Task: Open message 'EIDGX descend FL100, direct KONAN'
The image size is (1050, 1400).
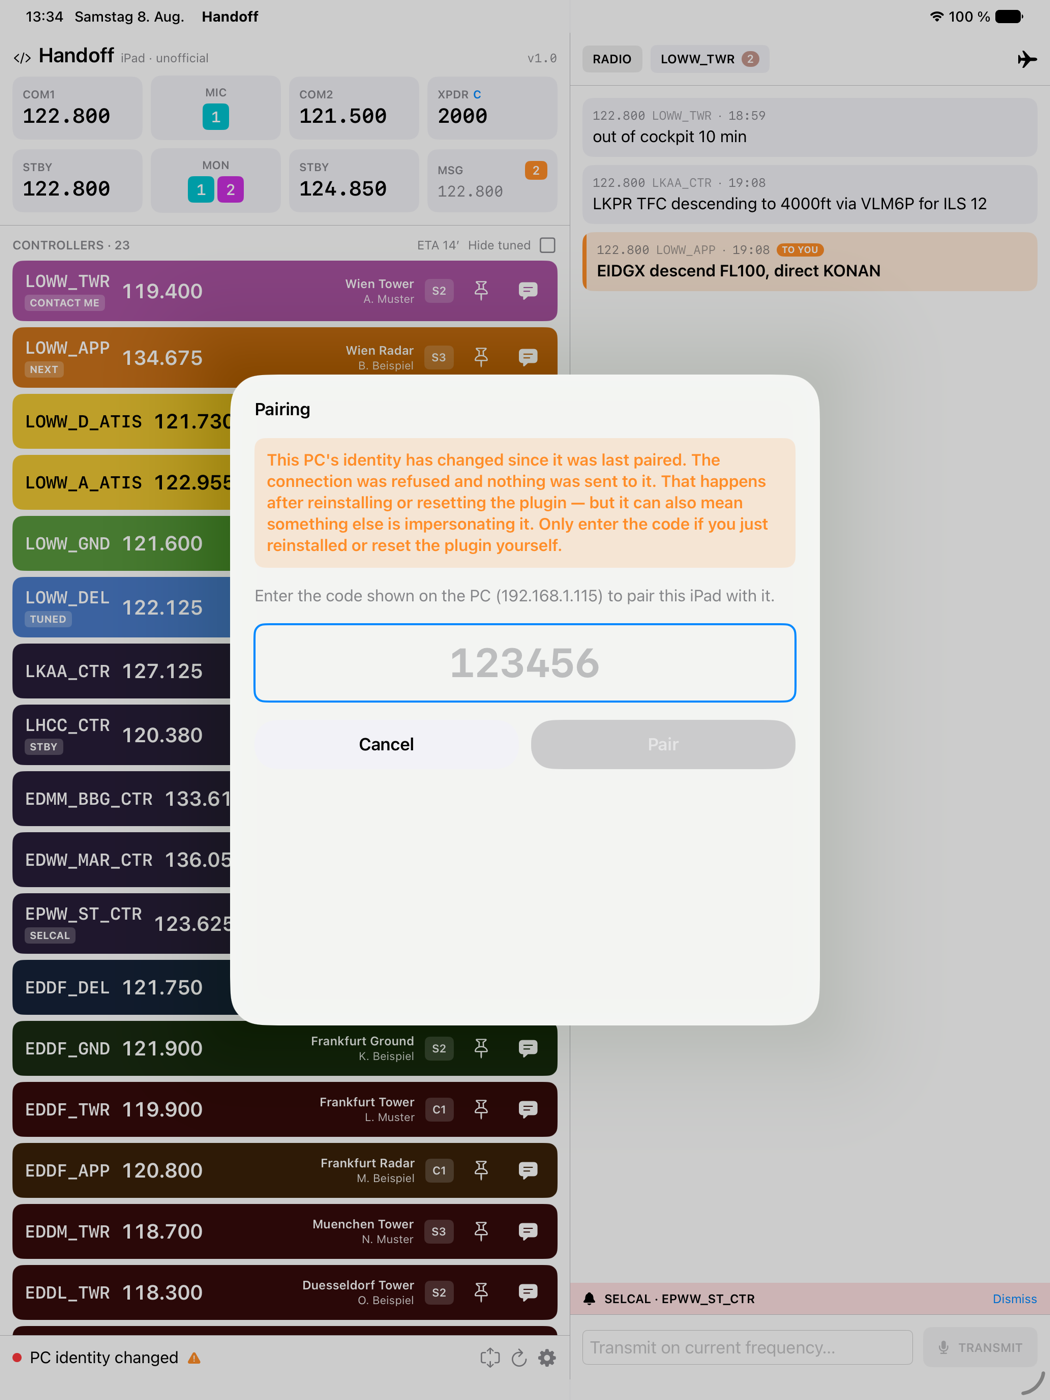Action: pos(810,261)
